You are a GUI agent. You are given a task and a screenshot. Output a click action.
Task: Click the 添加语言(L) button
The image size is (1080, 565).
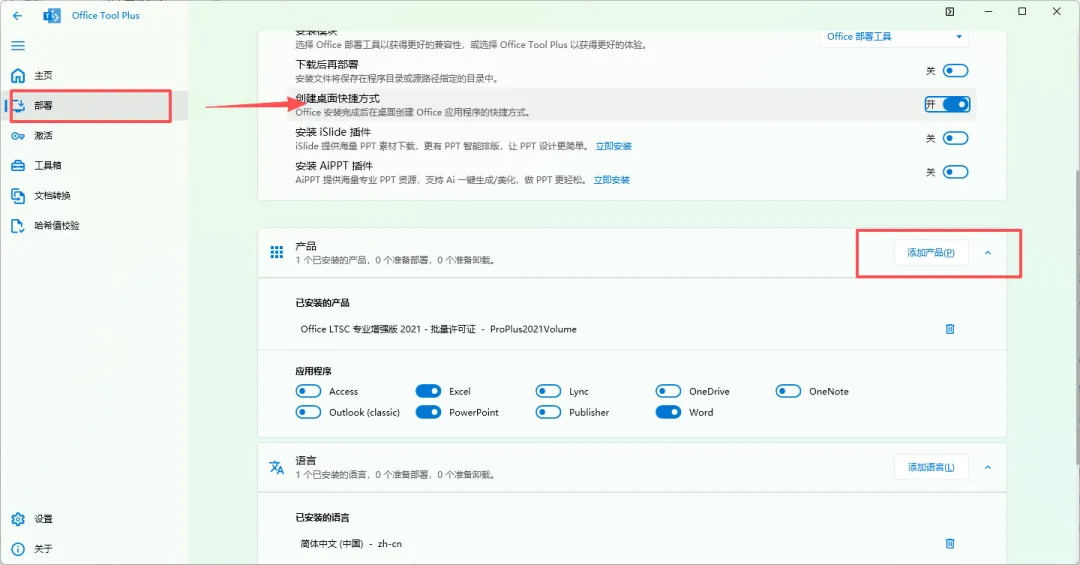[x=931, y=467]
